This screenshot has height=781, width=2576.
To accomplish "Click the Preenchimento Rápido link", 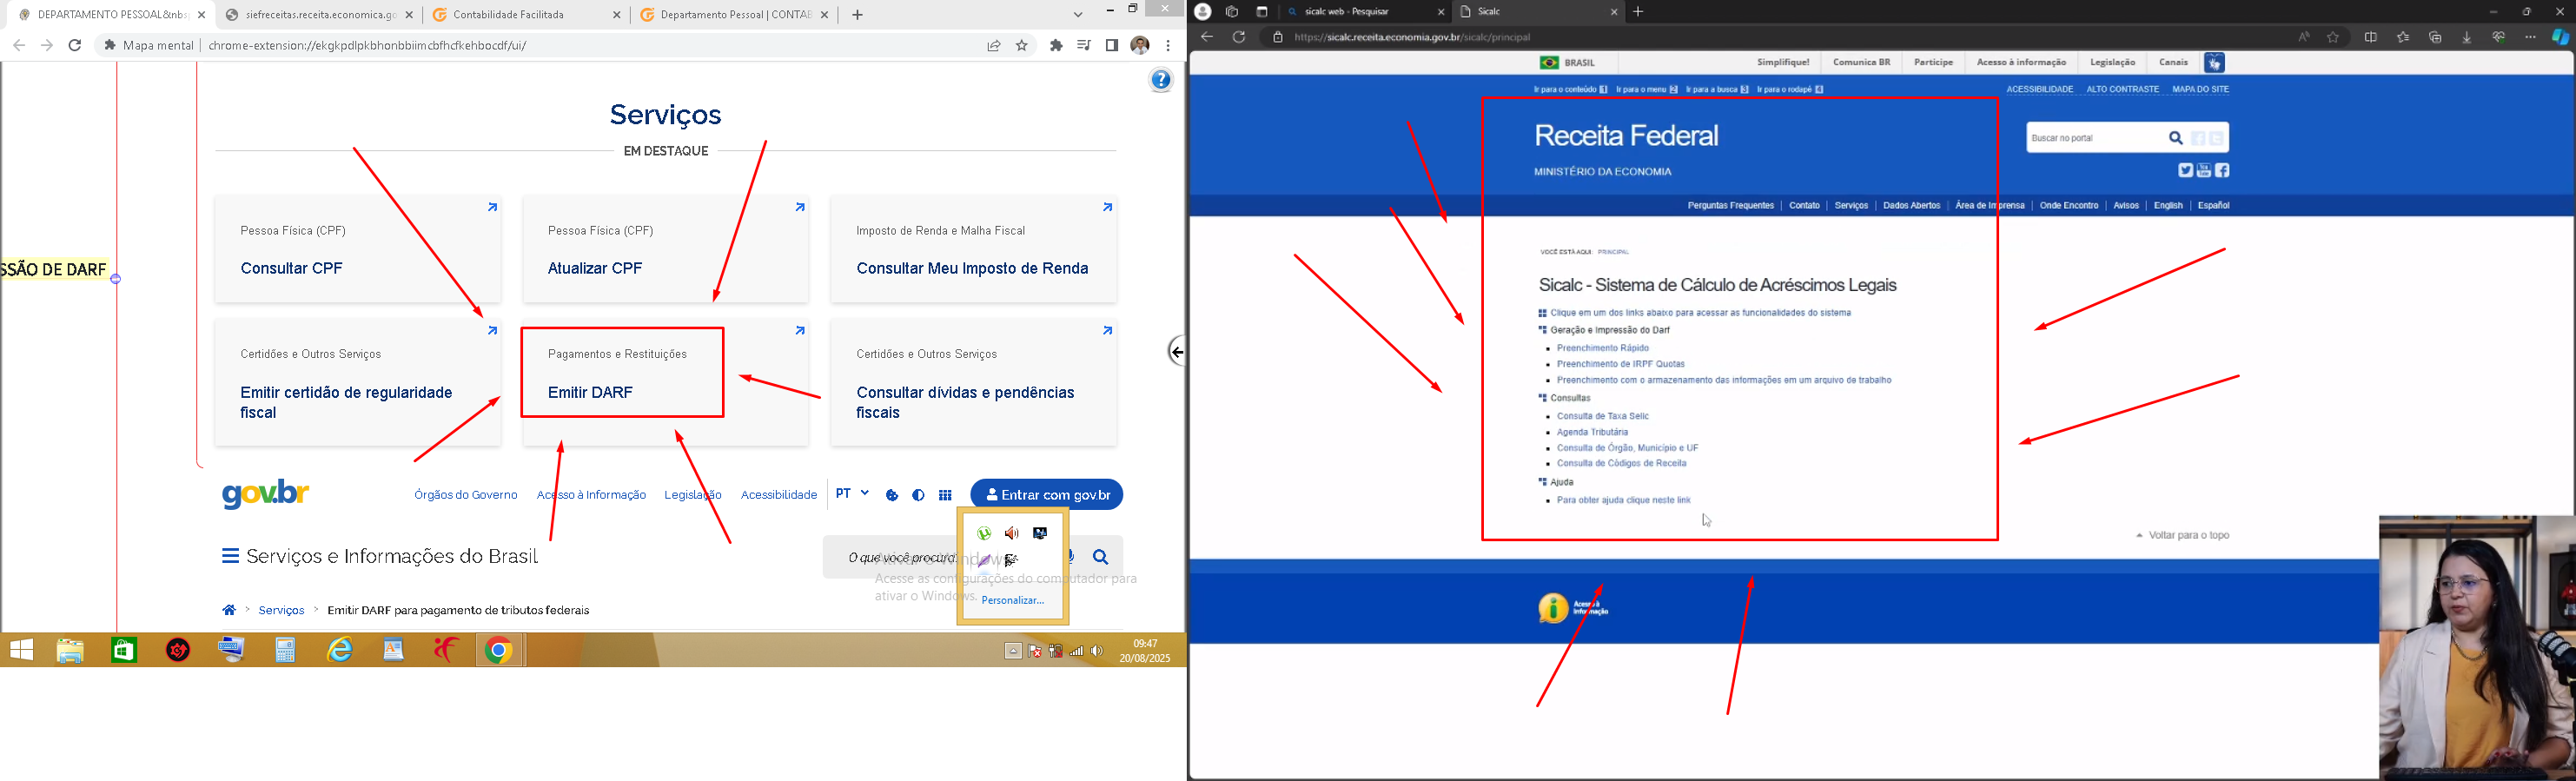I will 1603,348.
